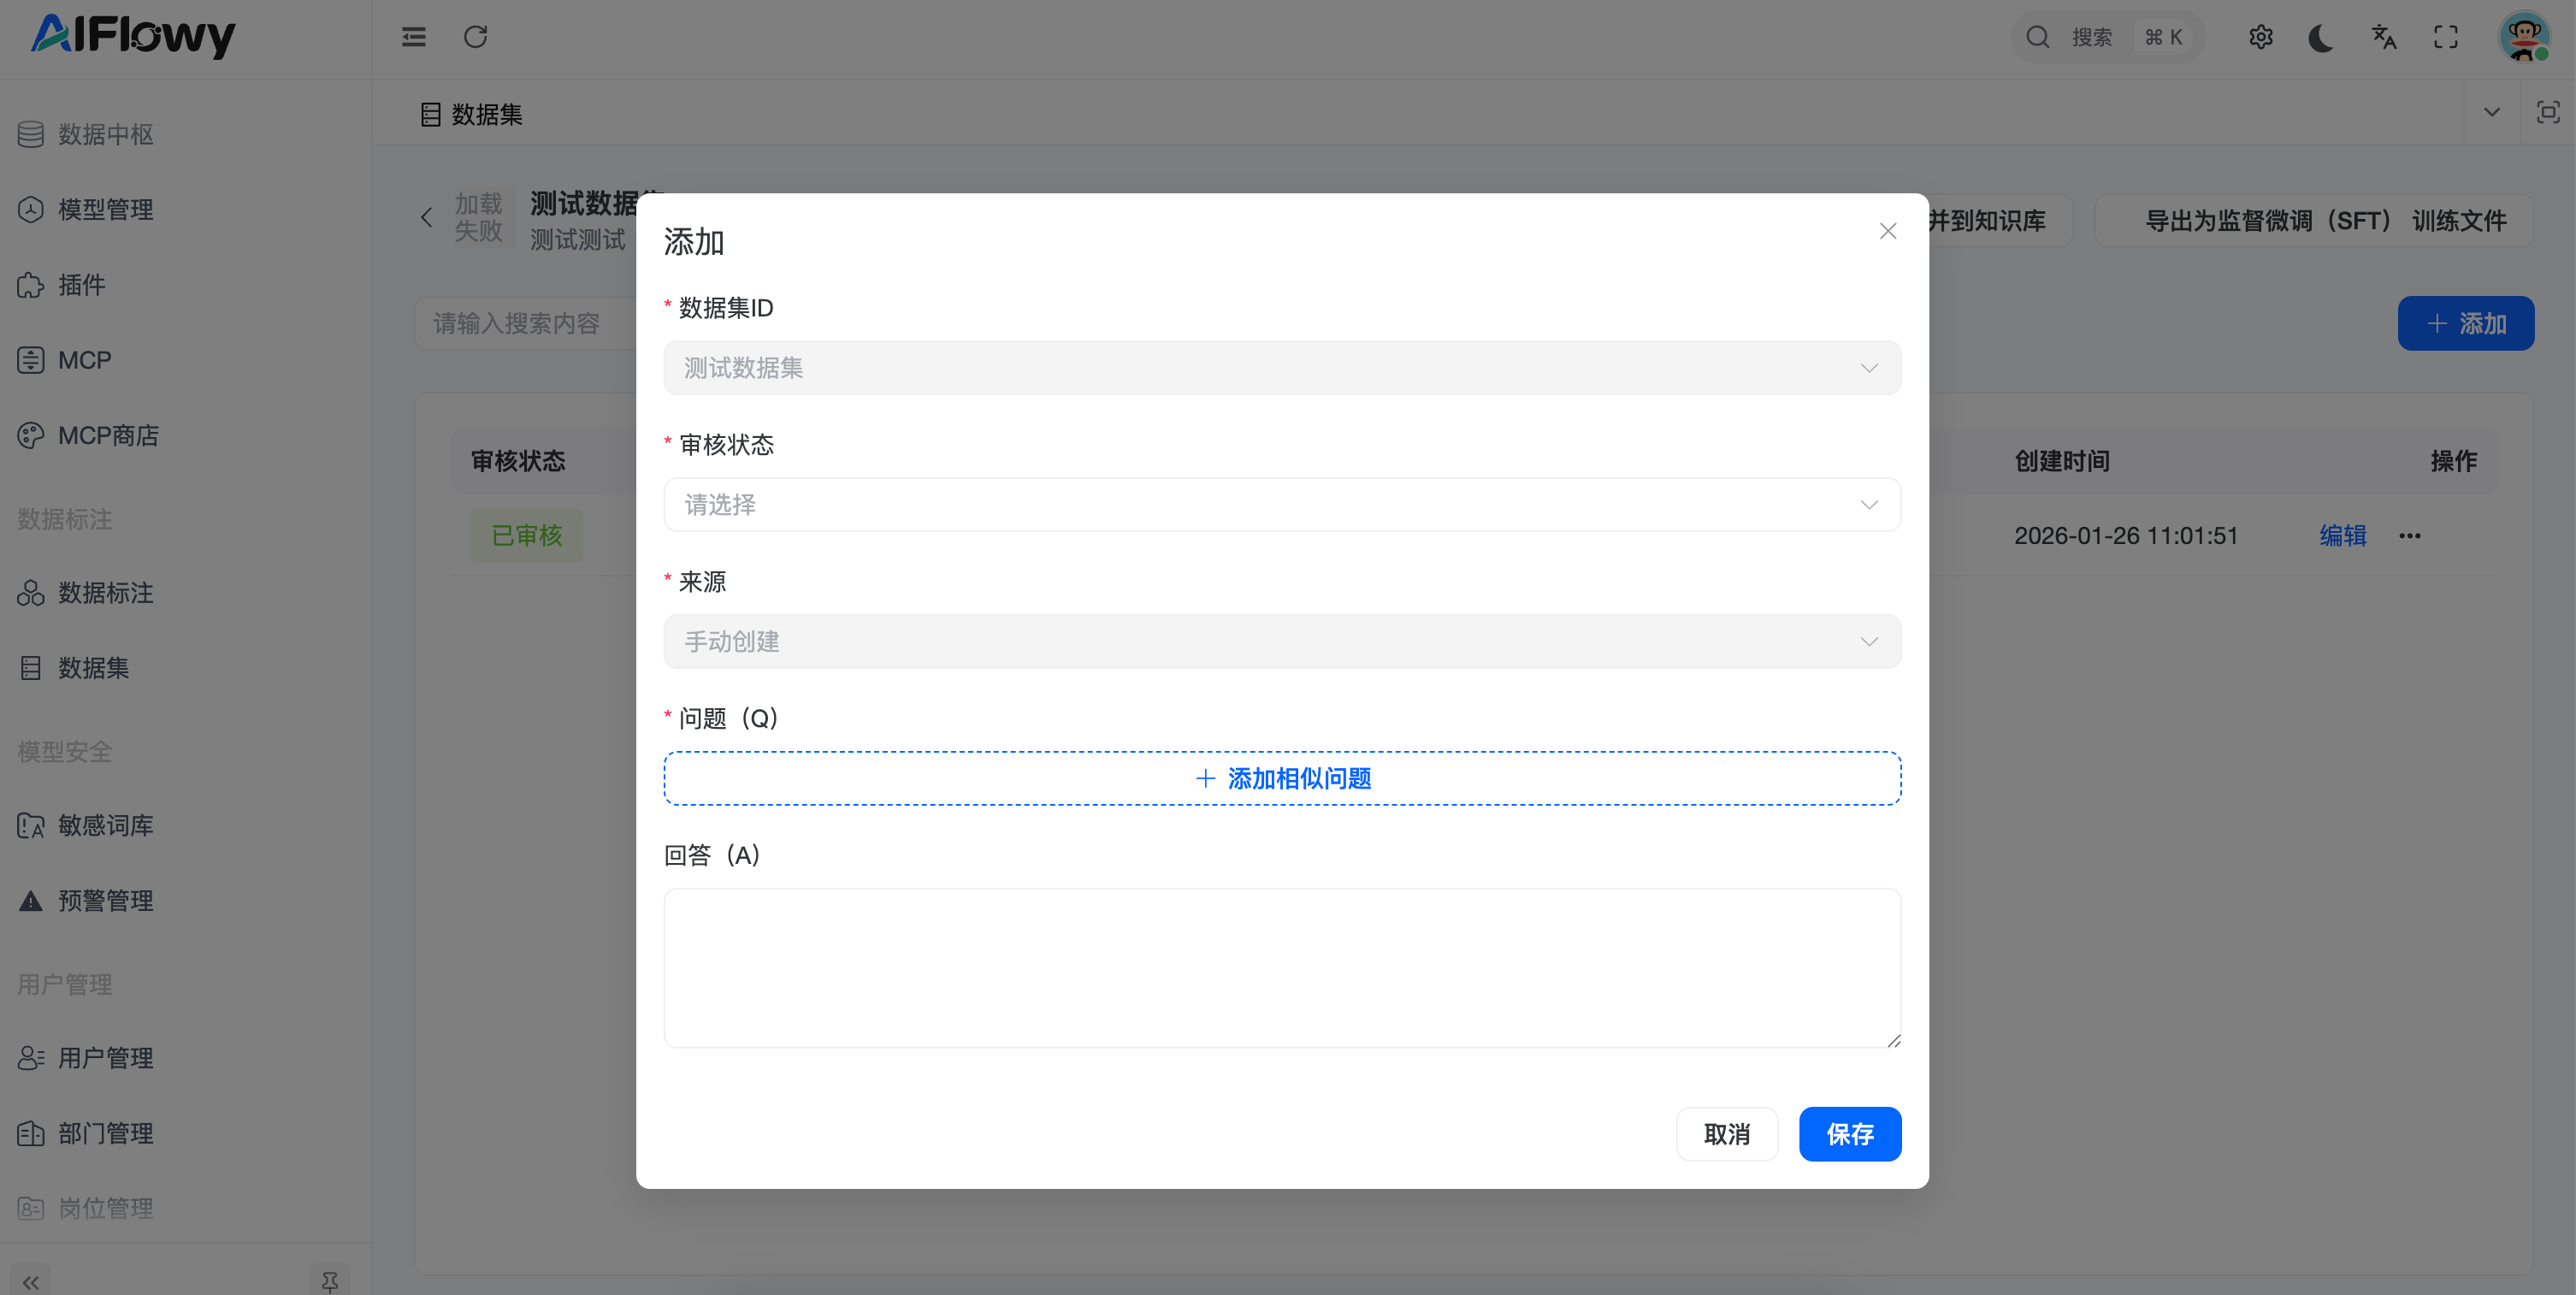Switch to dark mode moon icon

click(x=2322, y=37)
